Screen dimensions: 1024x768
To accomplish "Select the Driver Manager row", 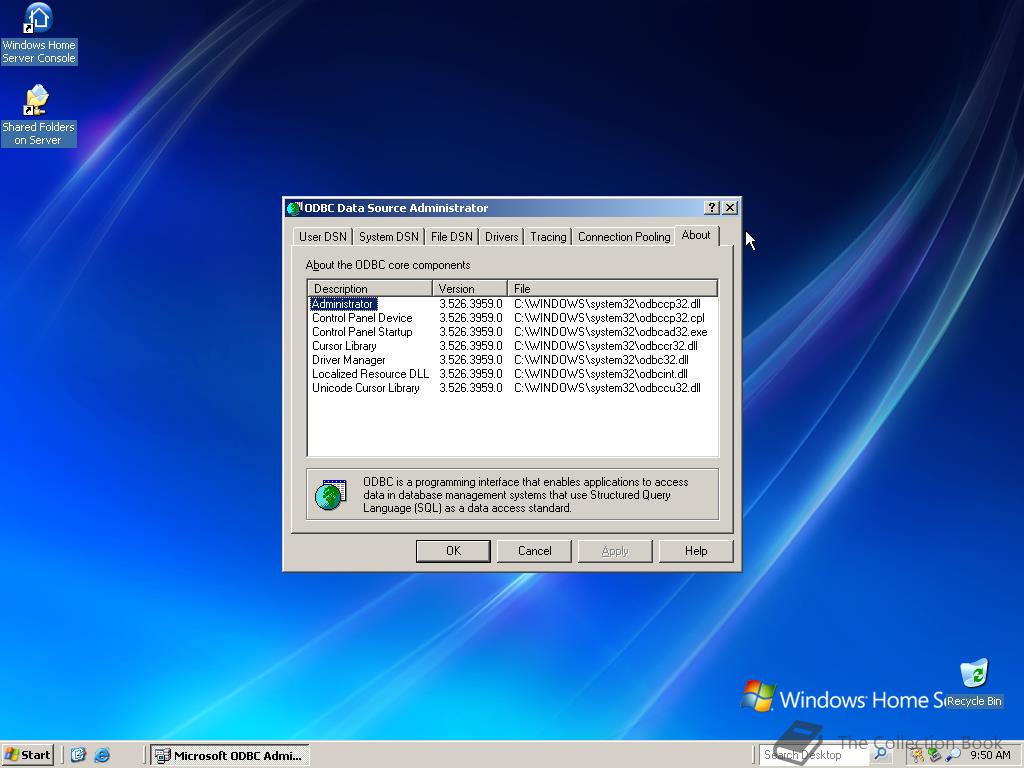I will pos(513,360).
